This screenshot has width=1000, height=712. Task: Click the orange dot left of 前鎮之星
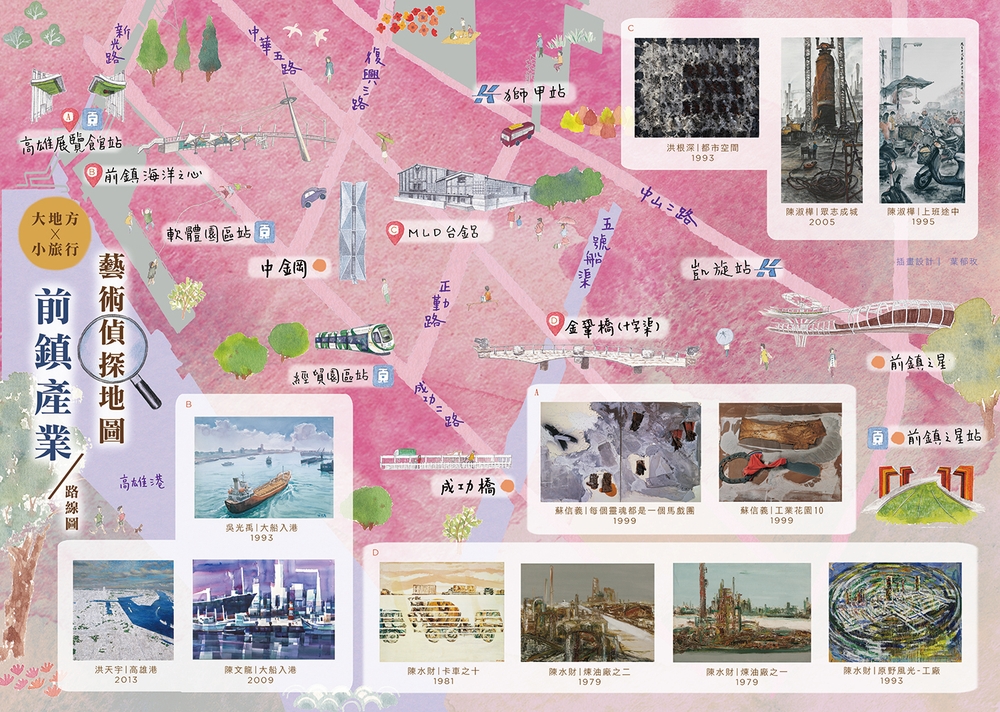click(x=878, y=362)
